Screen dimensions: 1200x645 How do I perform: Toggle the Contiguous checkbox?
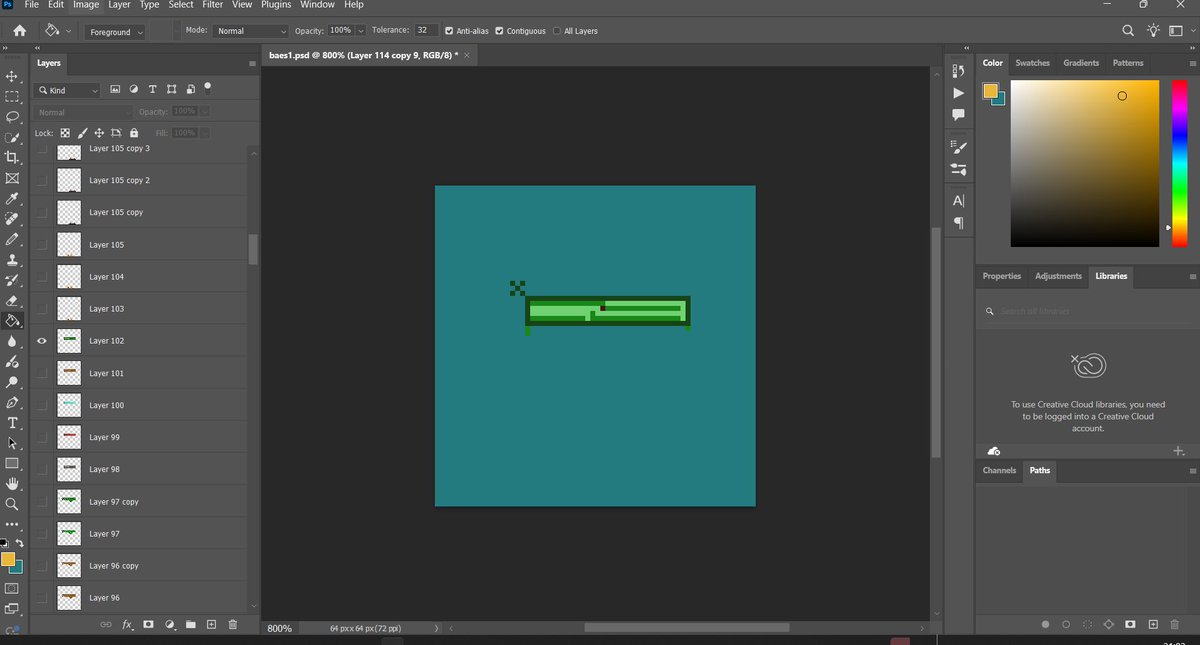click(x=499, y=31)
